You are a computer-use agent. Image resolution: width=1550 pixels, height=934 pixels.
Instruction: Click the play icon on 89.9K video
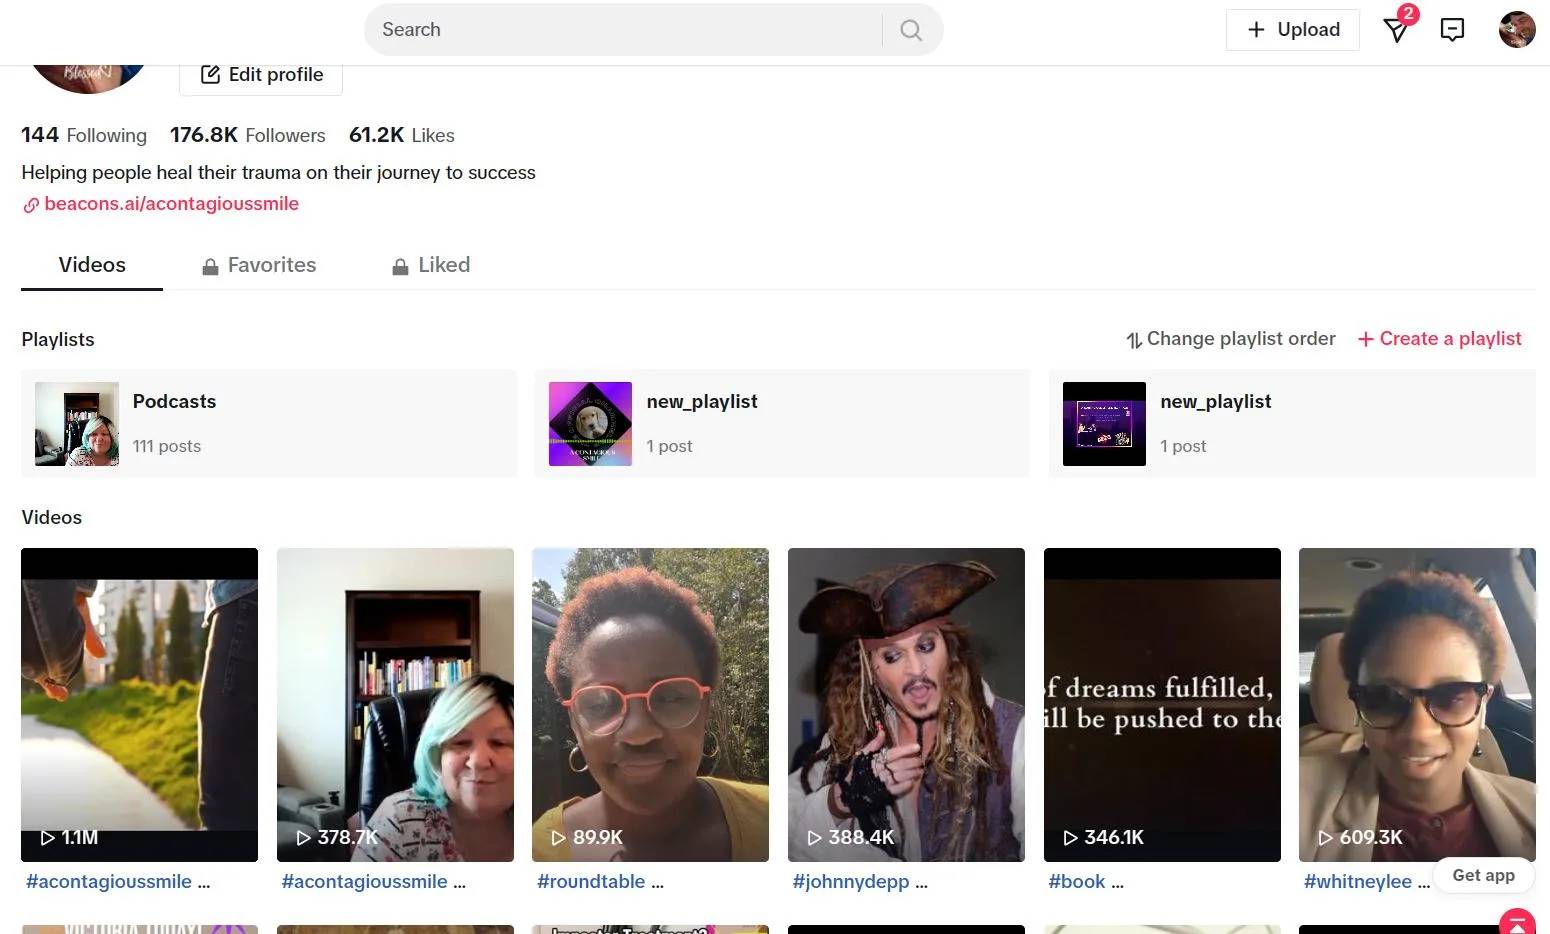(559, 838)
